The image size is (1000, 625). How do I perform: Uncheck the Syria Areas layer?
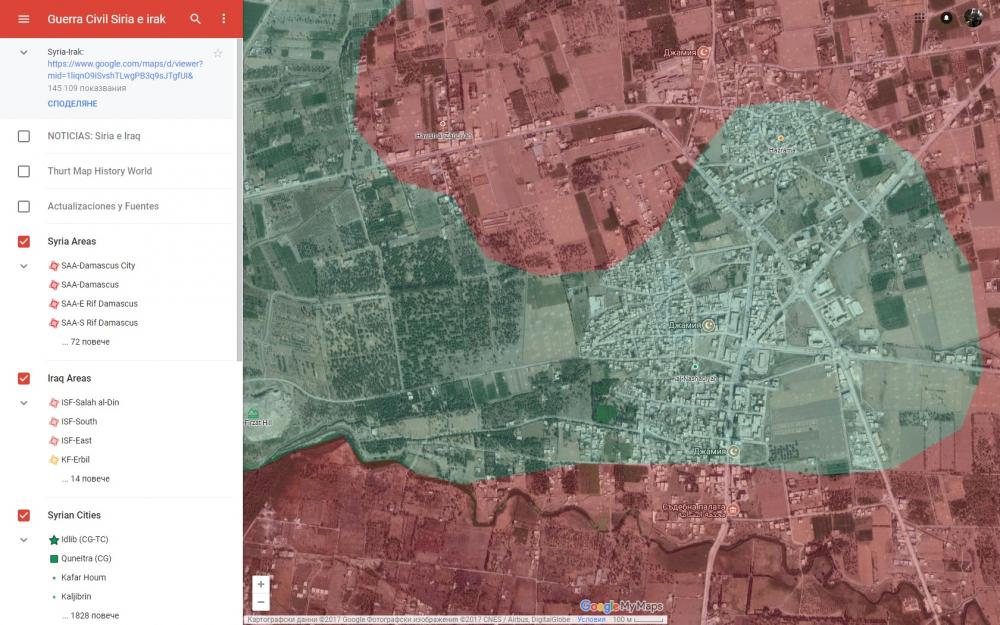tap(24, 242)
